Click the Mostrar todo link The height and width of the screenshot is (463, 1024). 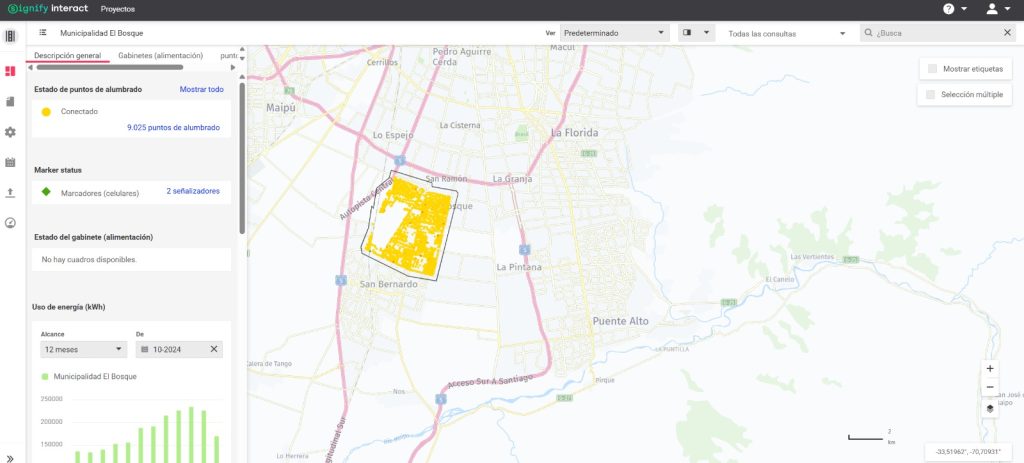coord(201,89)
